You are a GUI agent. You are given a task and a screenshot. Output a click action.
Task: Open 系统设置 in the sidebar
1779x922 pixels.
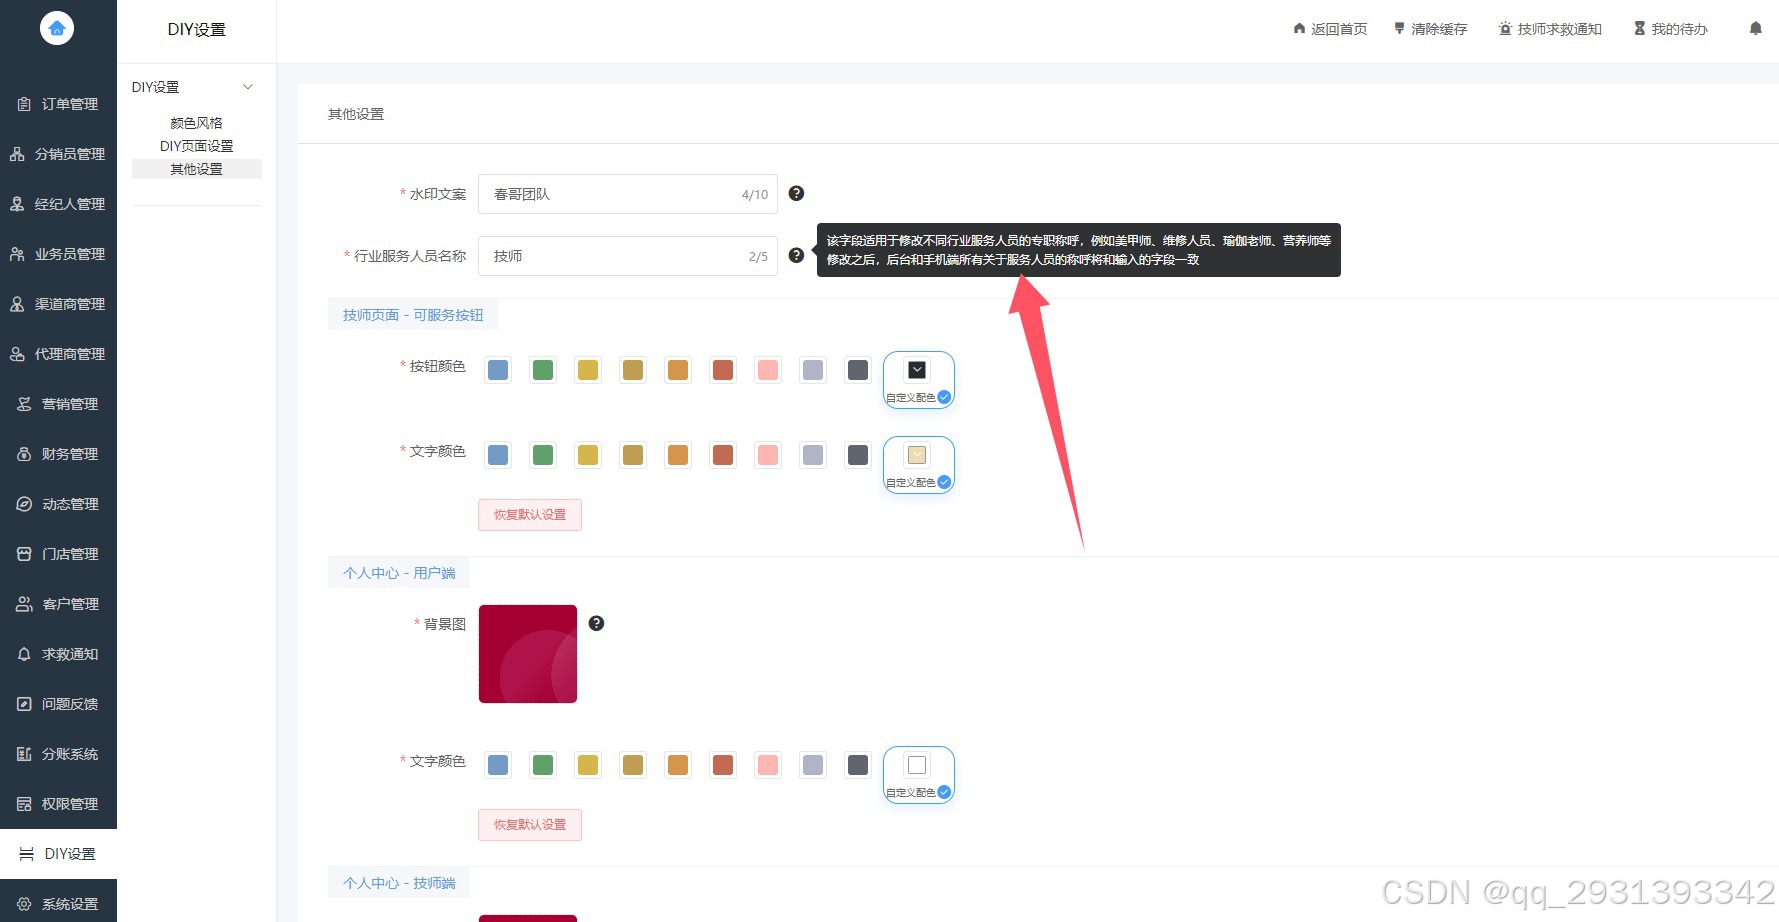tap(58, 904)
